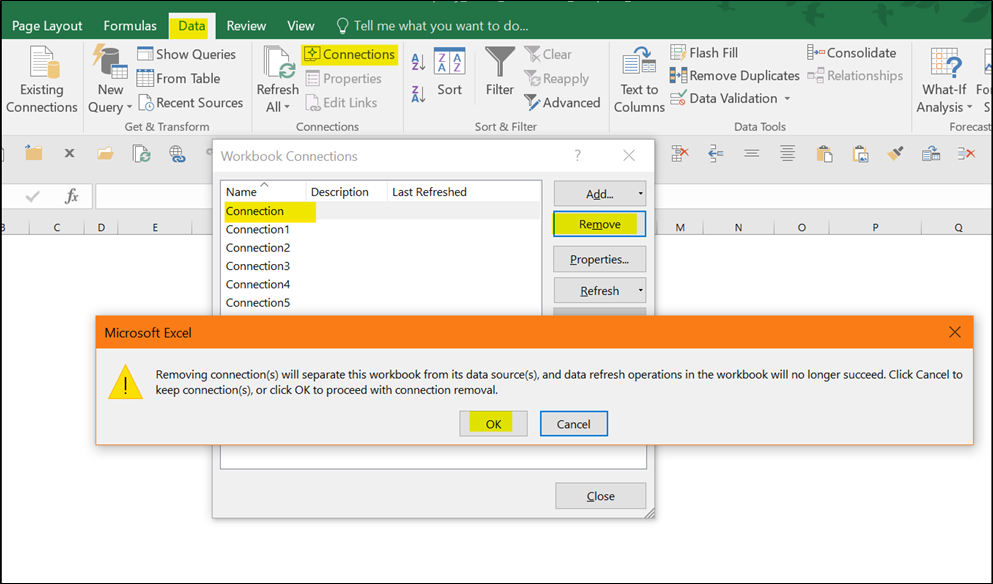Open Recent Sources

pos(191,103)
